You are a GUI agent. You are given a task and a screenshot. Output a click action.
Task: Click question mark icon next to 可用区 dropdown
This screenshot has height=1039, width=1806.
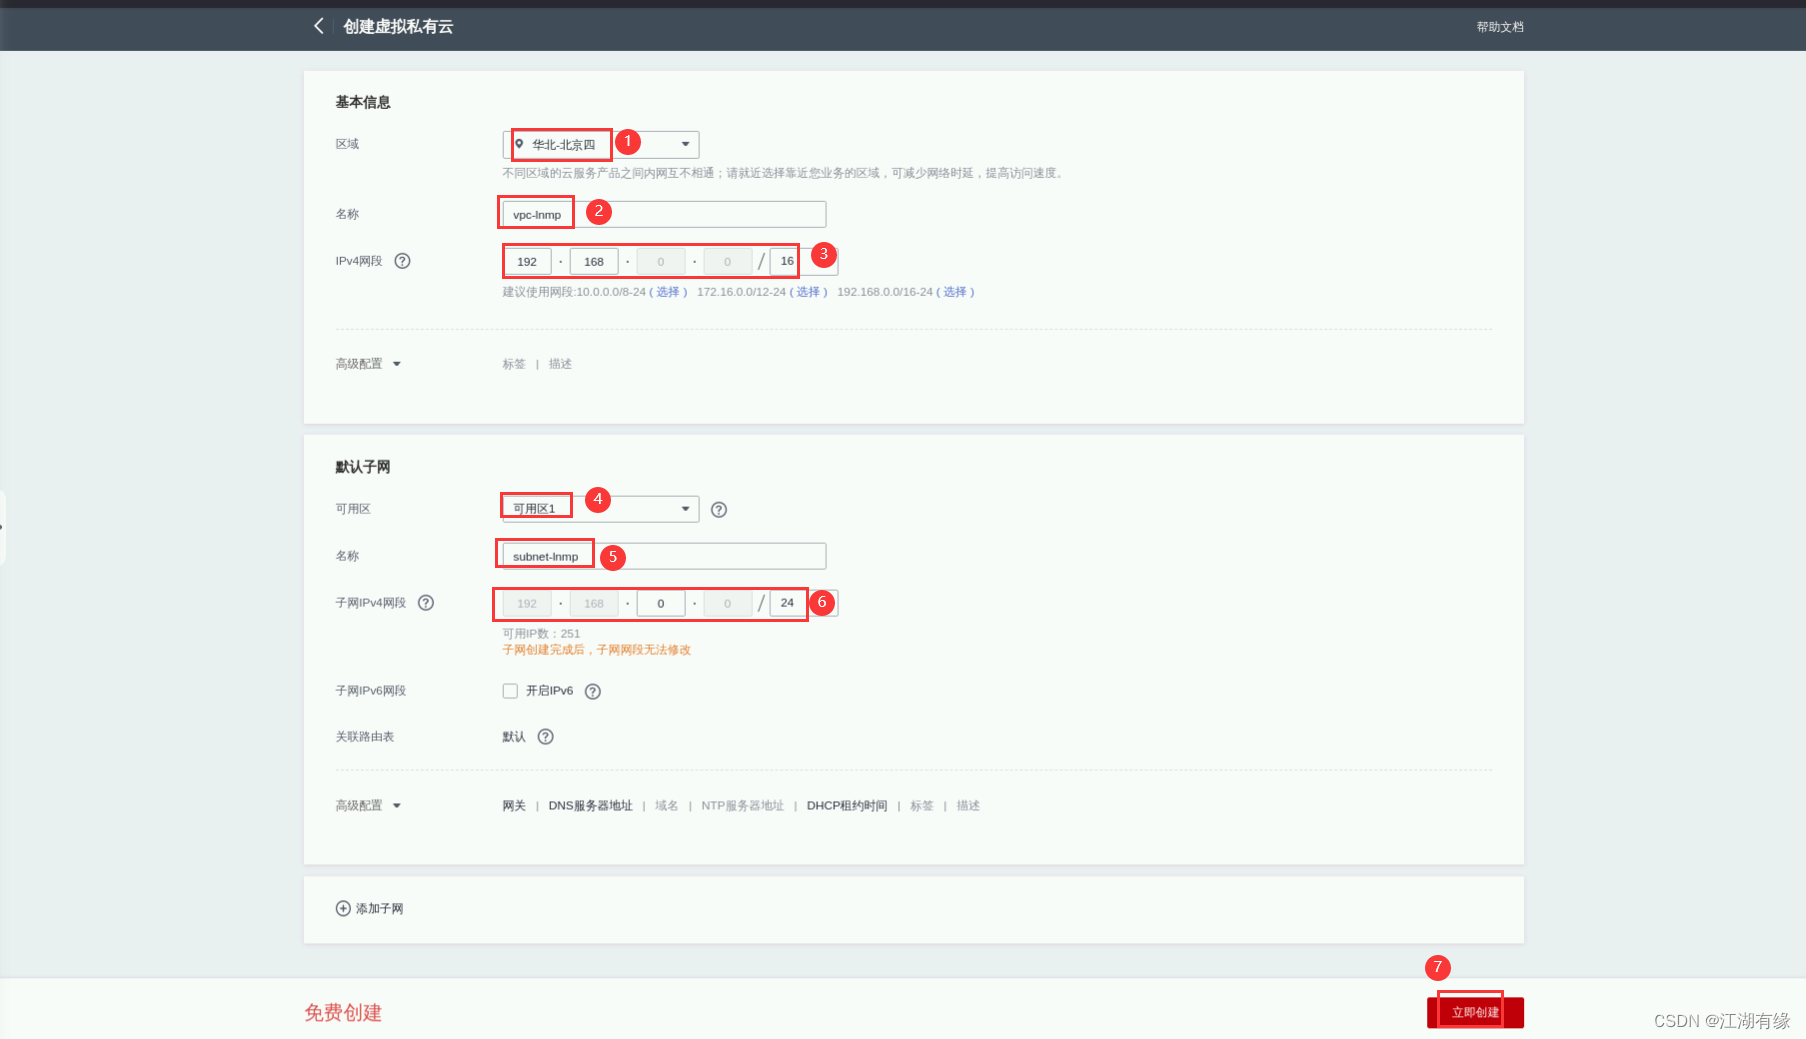[x=719, y=509]
